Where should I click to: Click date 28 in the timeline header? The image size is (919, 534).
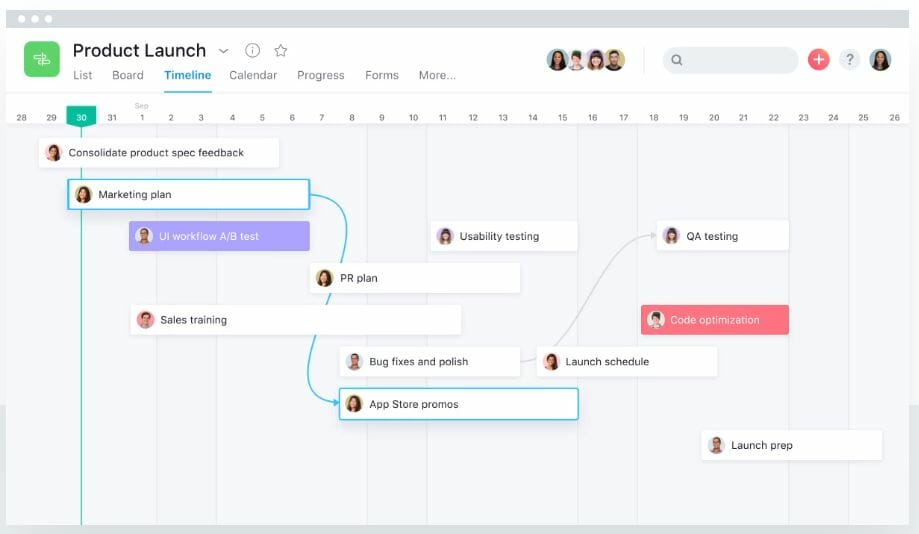coord(22,118)
